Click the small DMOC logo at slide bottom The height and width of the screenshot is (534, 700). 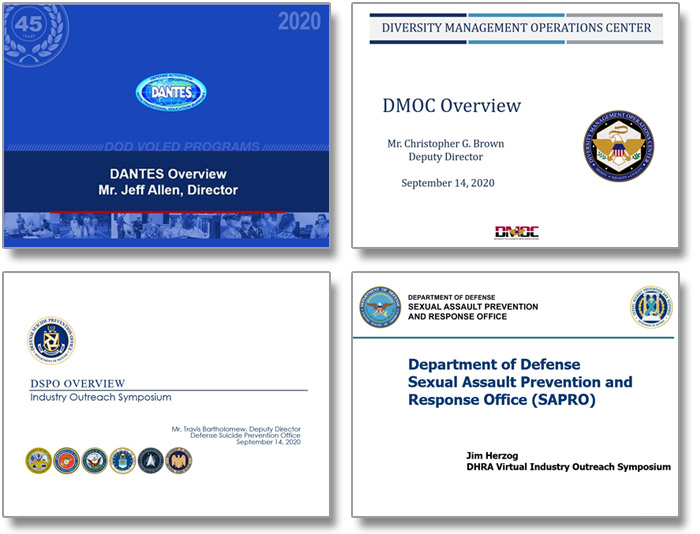point(517,232)
